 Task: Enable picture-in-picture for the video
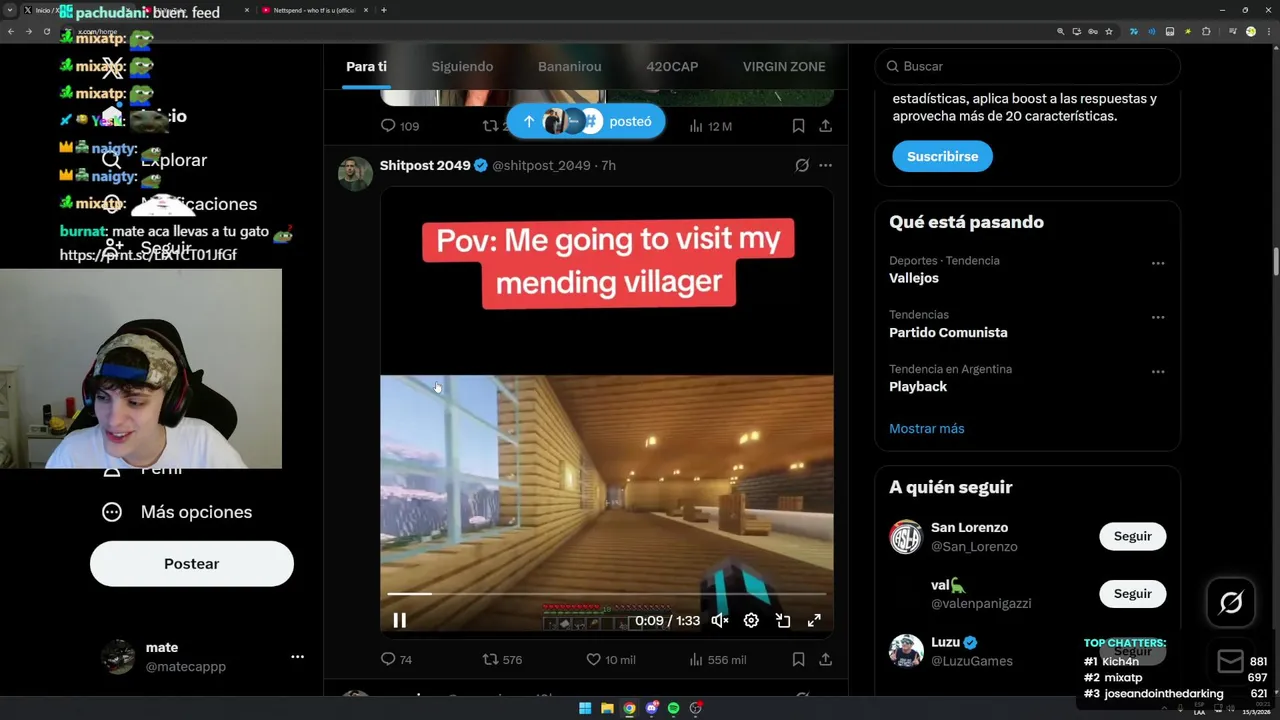pyautogui.click(x=783, y=620)
